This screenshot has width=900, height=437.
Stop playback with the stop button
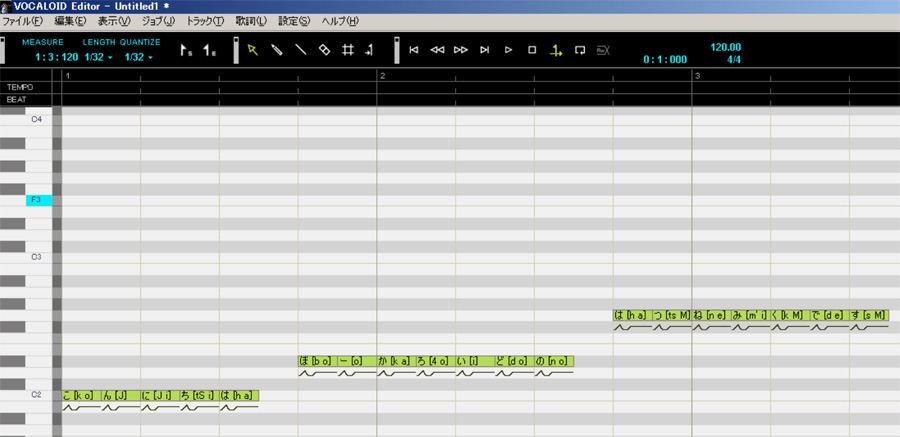click(x=532, y=50)
